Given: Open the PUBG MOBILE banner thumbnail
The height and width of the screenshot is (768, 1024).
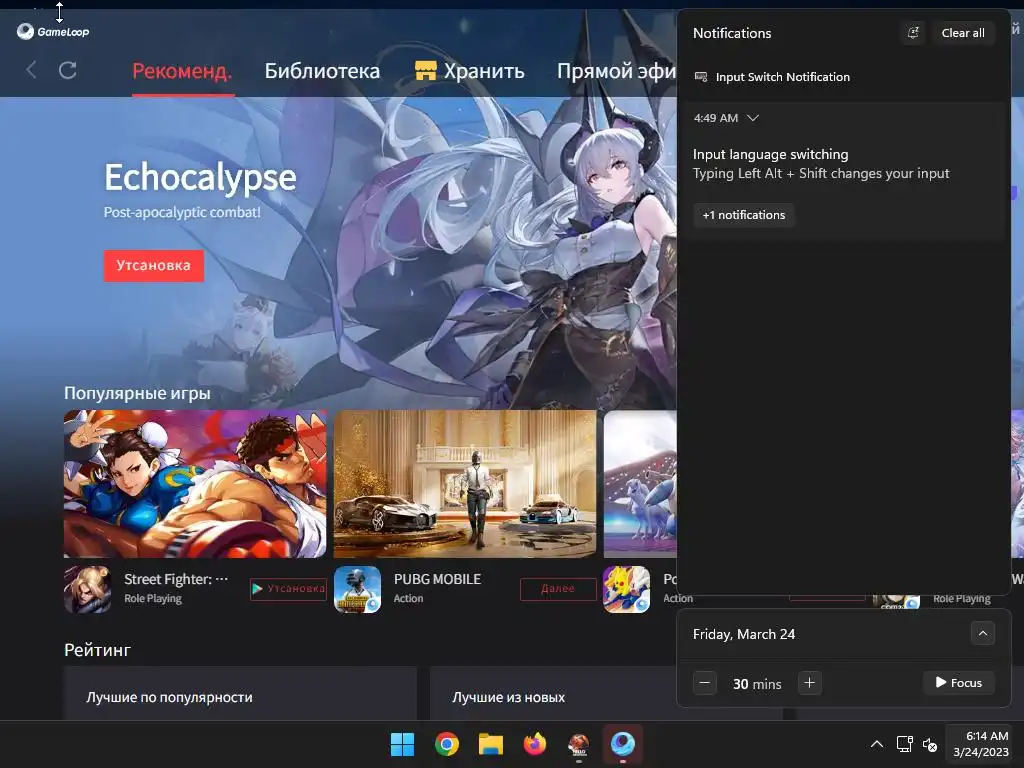Looking at the screenshot, I should pos(465,484).
